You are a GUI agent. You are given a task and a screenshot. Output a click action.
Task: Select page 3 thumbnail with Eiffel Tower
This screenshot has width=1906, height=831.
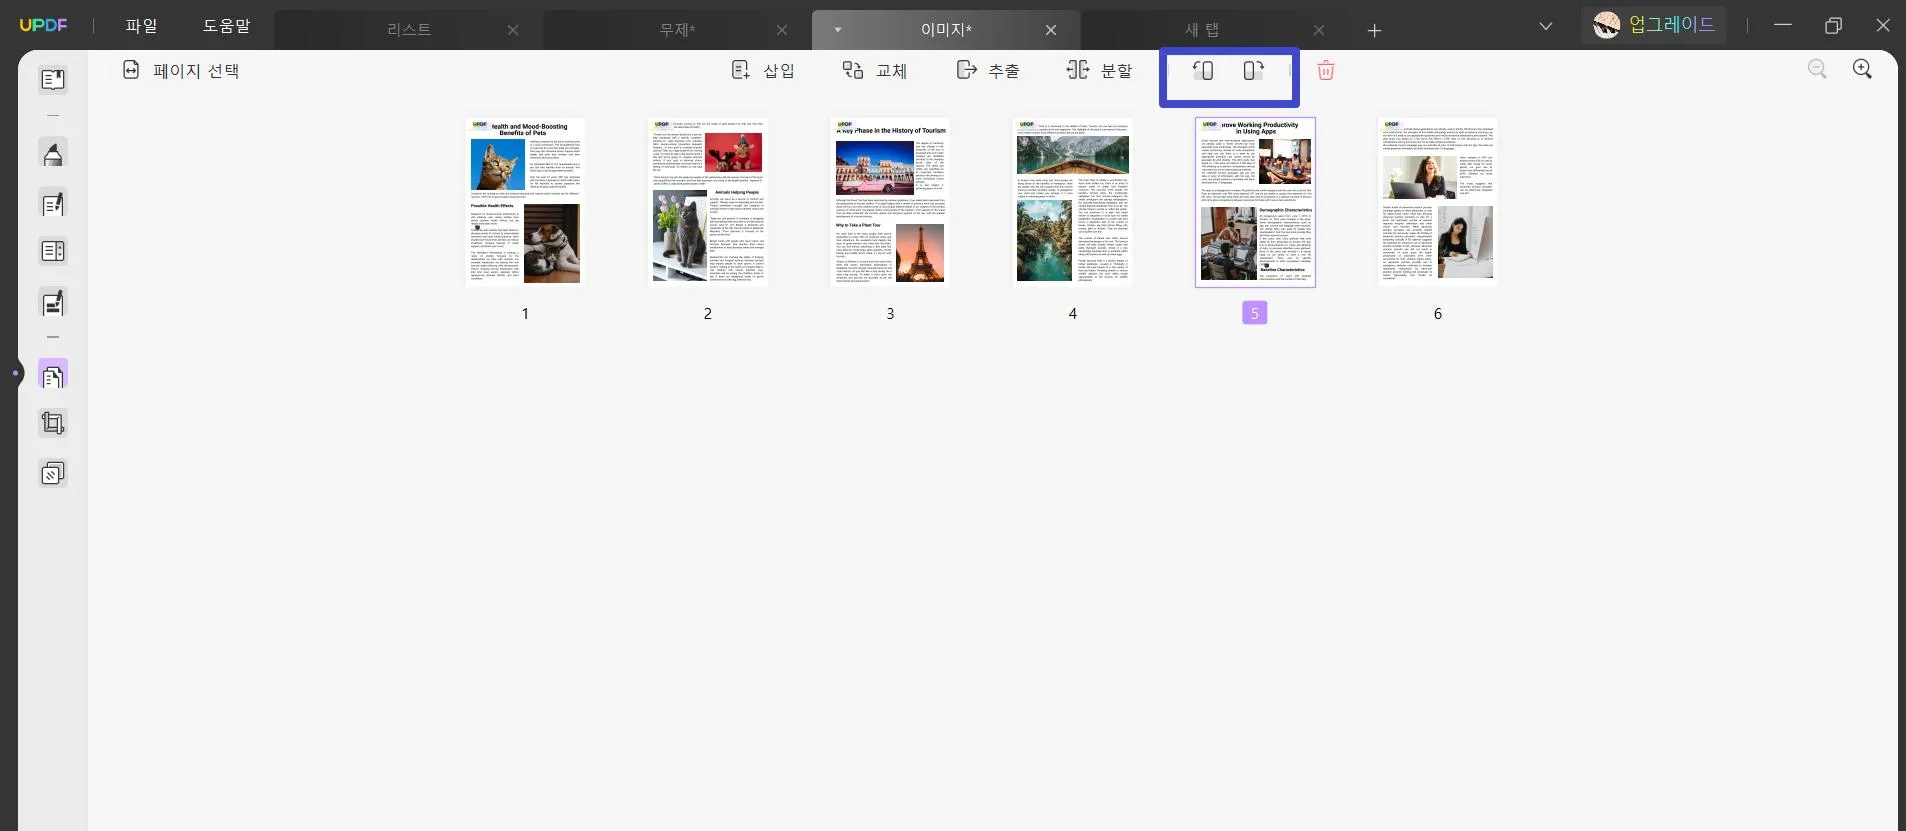890,202
